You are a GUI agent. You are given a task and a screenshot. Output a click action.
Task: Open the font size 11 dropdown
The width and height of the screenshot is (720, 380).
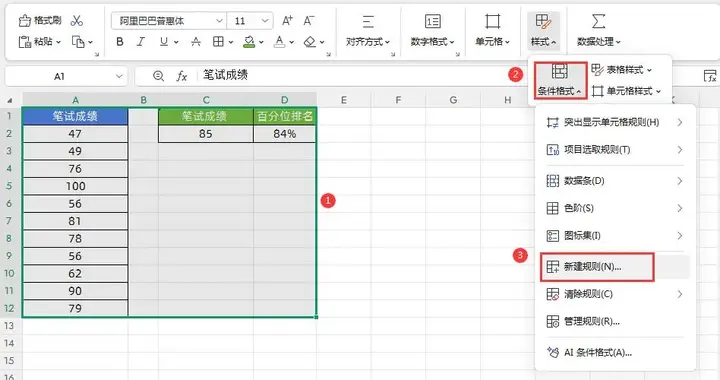pos(264,21)
